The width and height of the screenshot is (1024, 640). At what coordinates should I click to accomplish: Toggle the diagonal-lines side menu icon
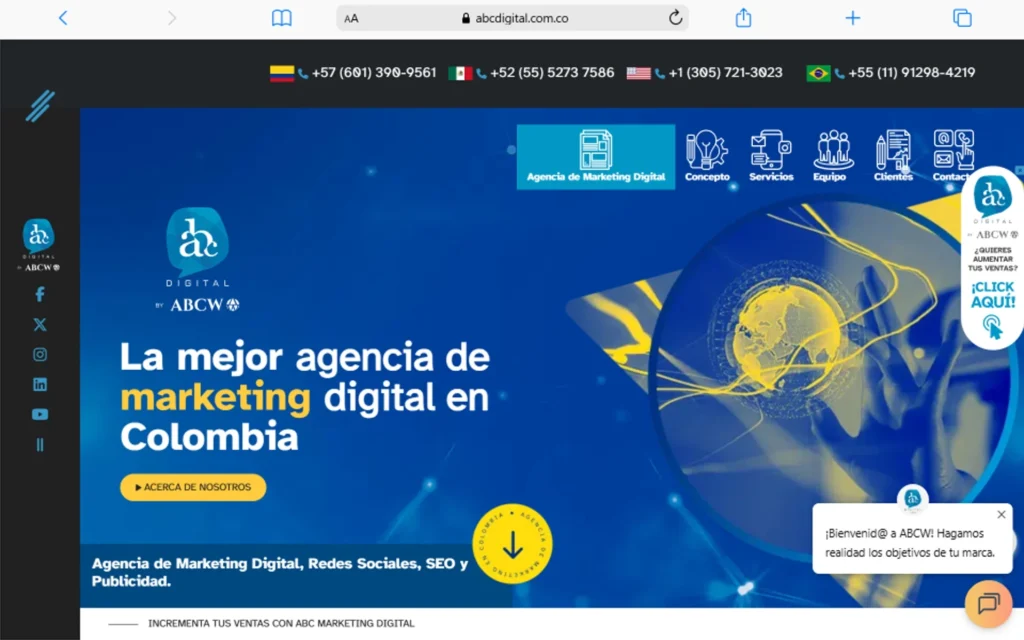point(40,106)
